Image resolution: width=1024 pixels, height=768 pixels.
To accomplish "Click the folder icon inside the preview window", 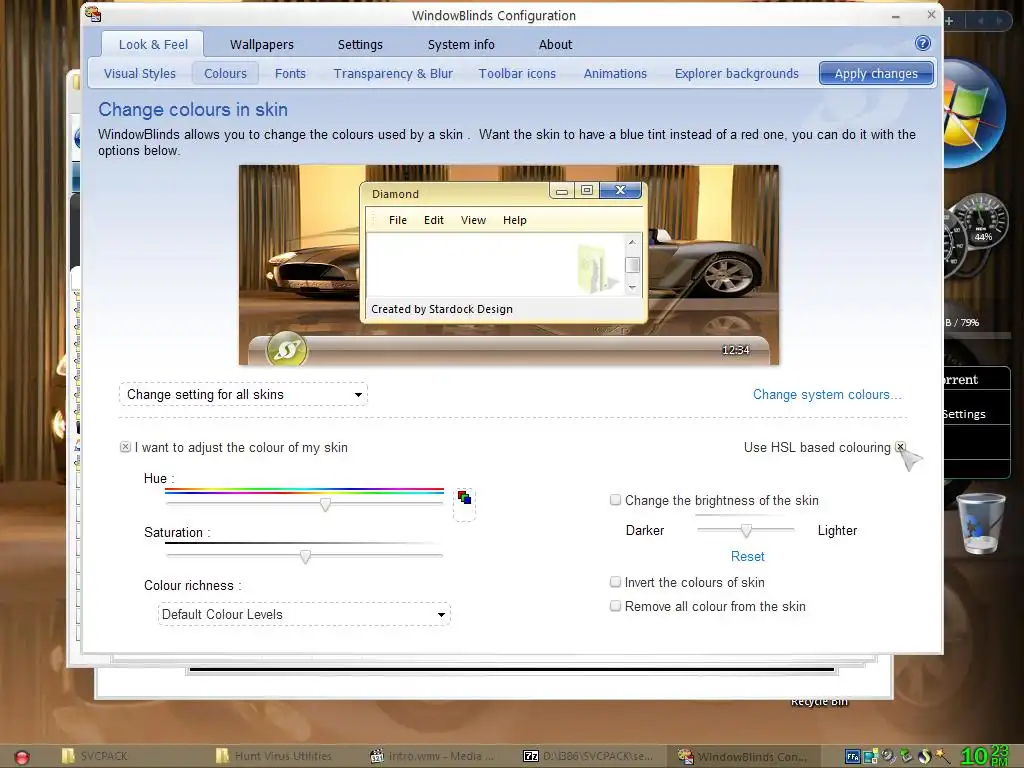I will 596,268.
